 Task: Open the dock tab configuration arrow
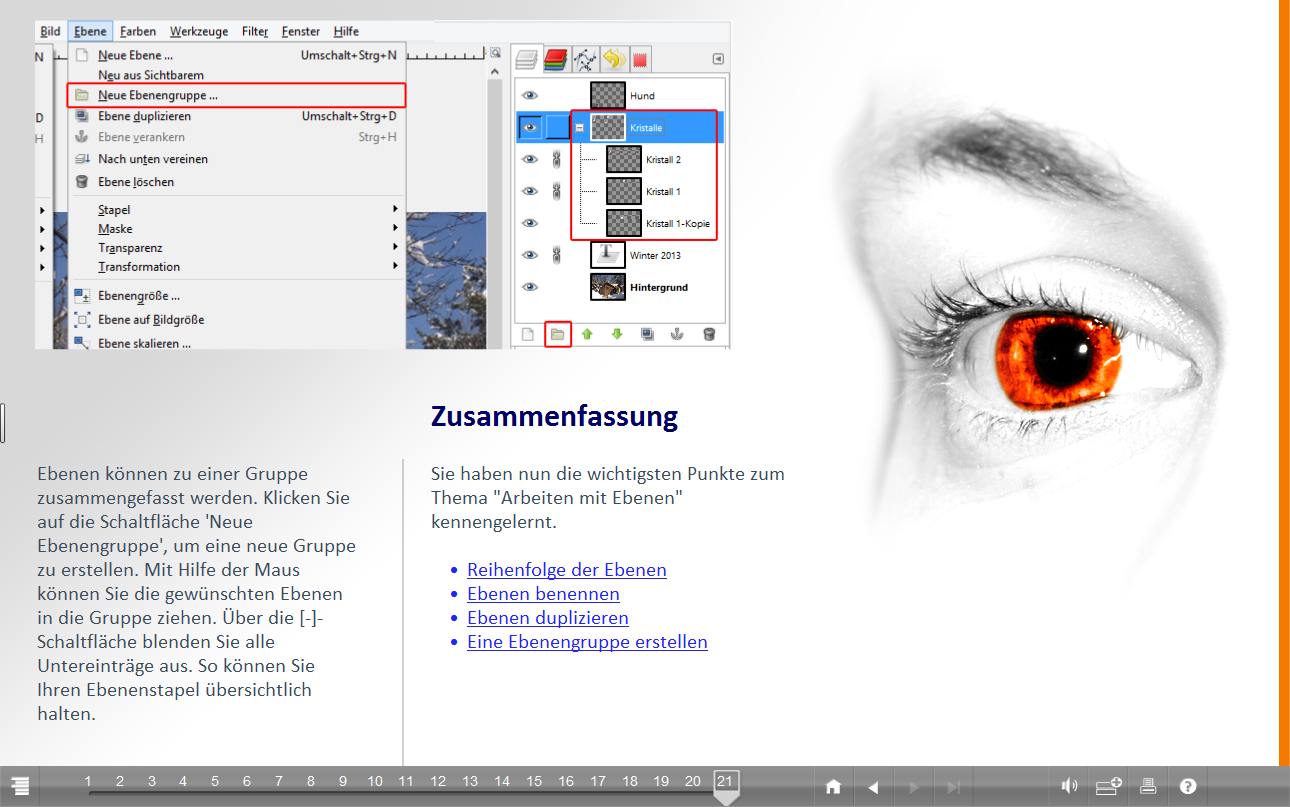718,59
